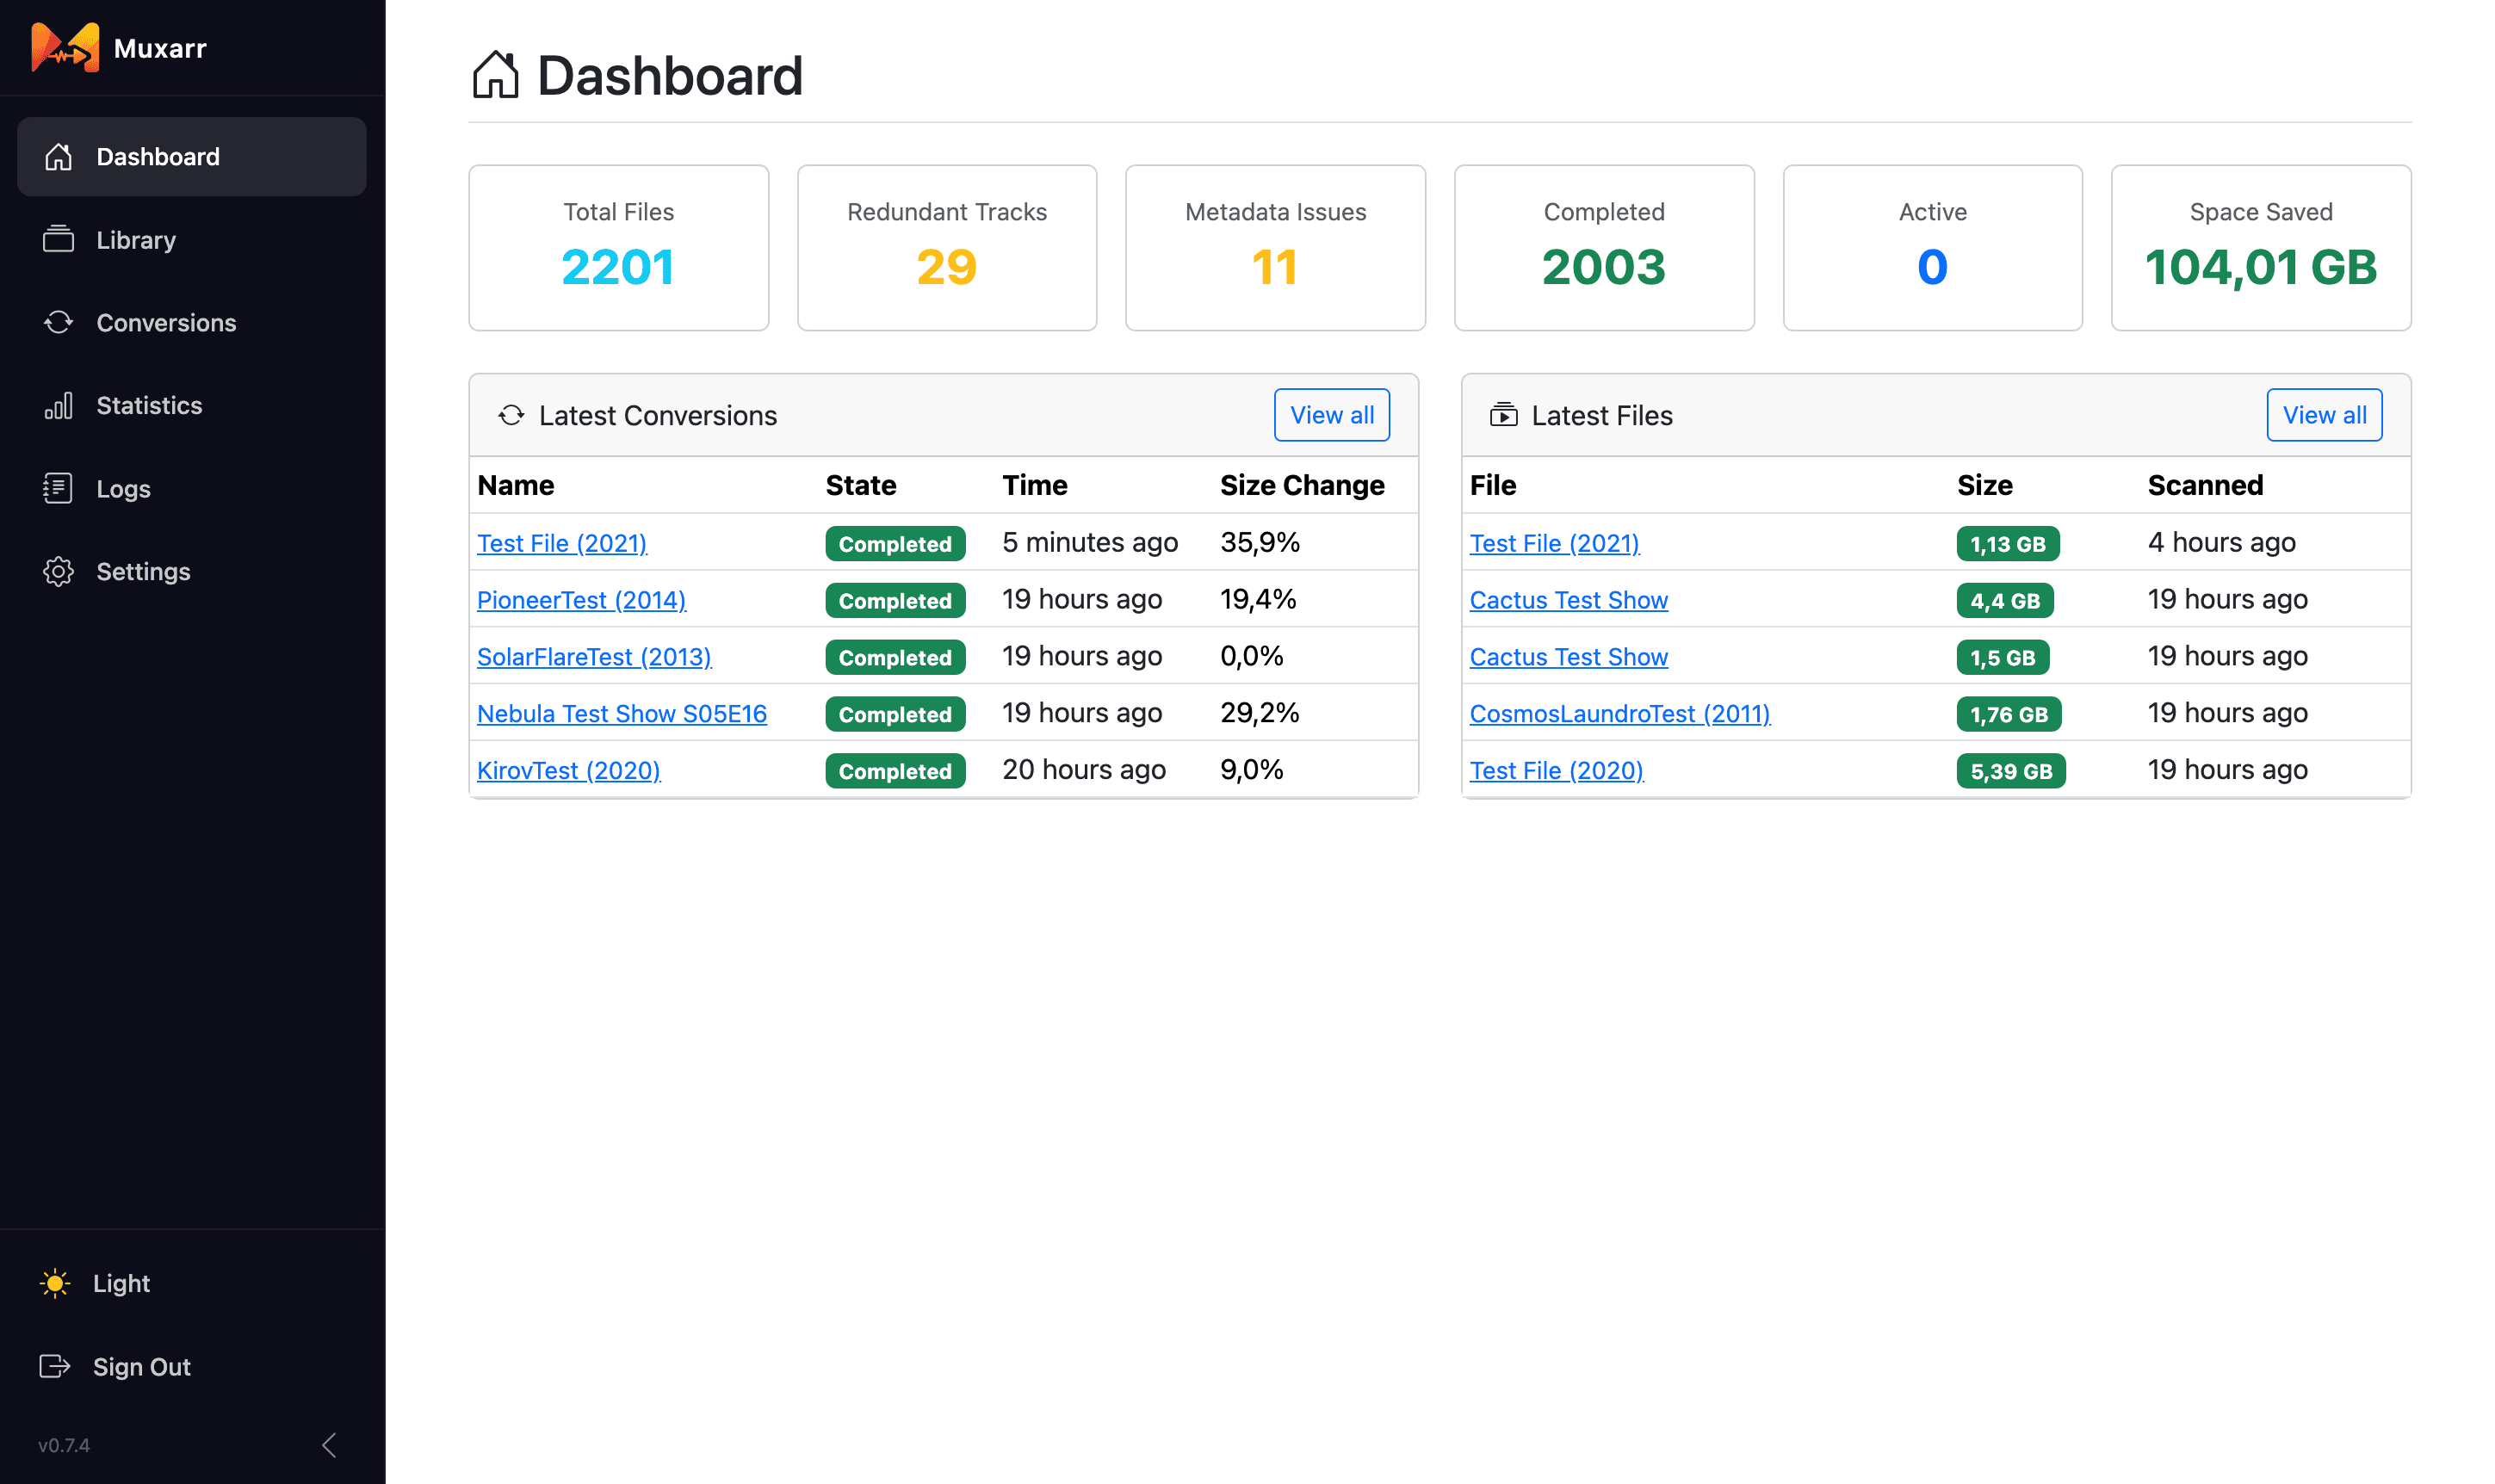Click the Redundant Tracks 29 card

point(946,247)
